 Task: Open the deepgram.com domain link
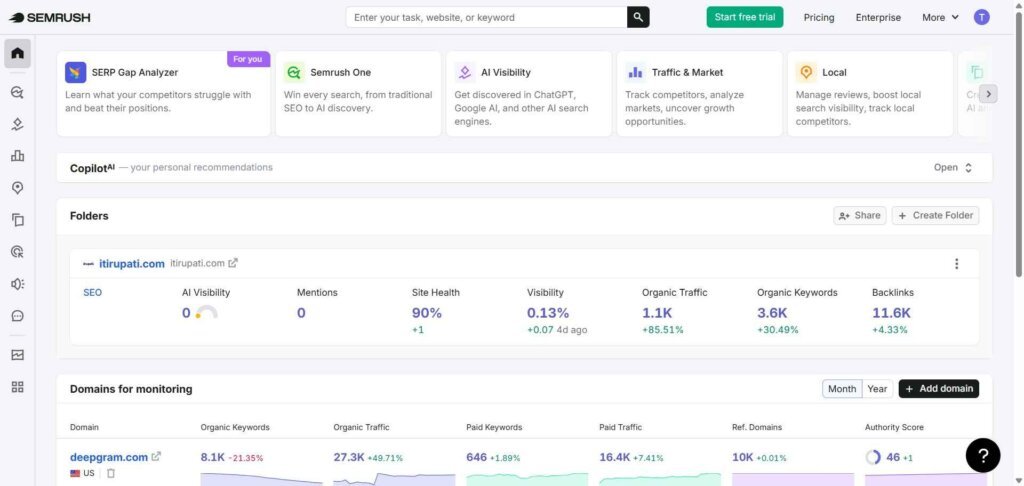coord(109,457)
